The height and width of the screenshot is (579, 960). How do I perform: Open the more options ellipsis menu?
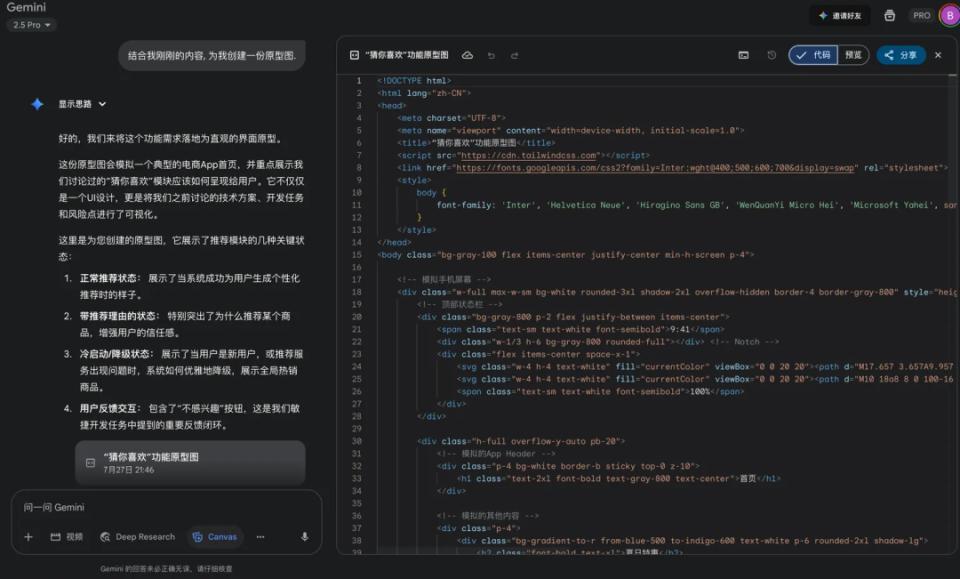click(x=260, y=537)
